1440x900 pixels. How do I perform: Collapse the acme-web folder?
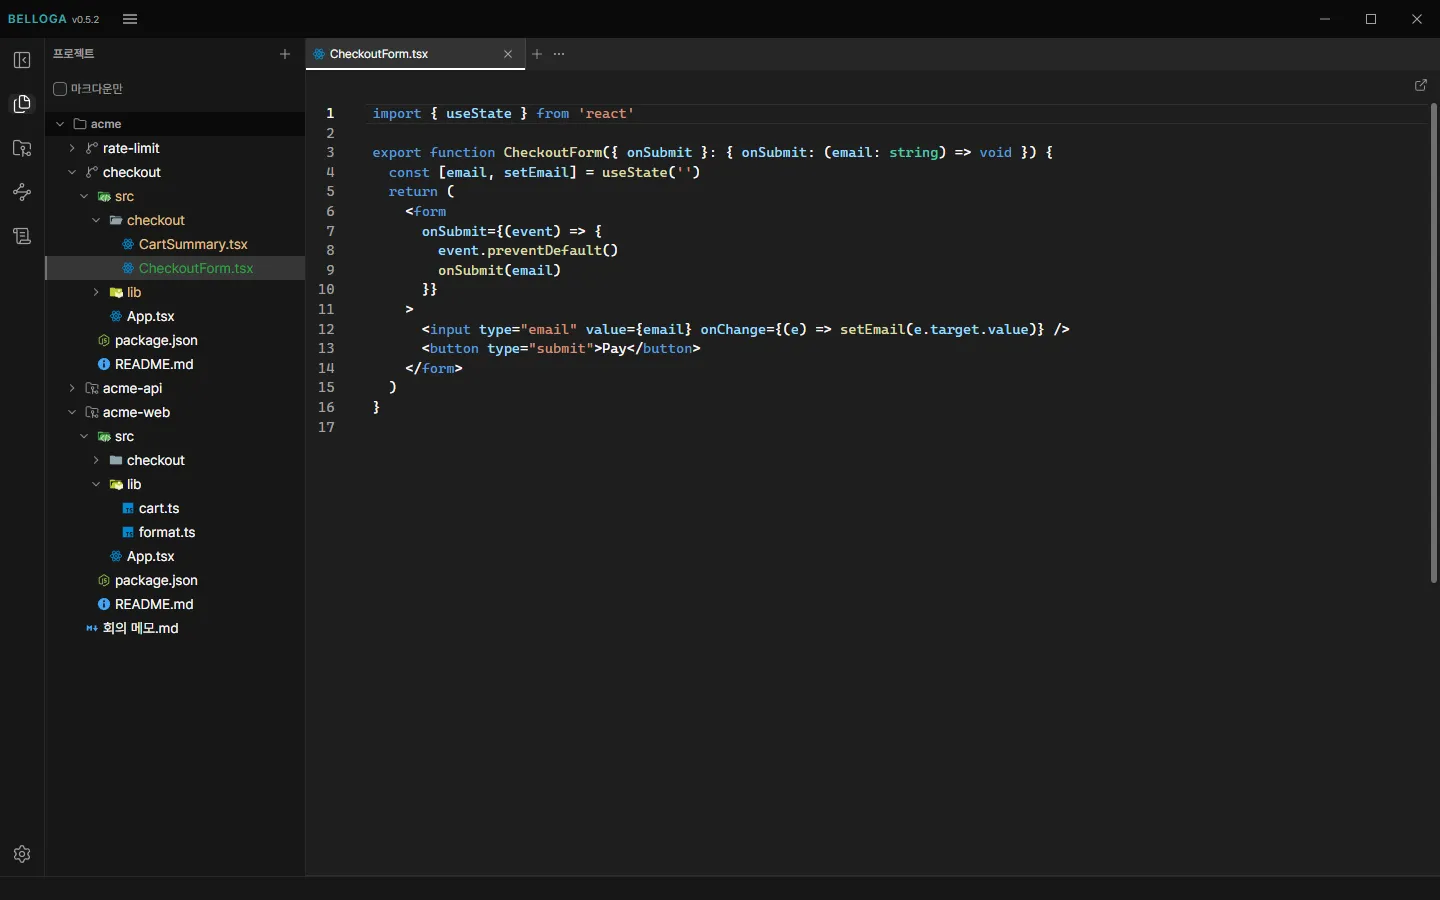point(72,412)
